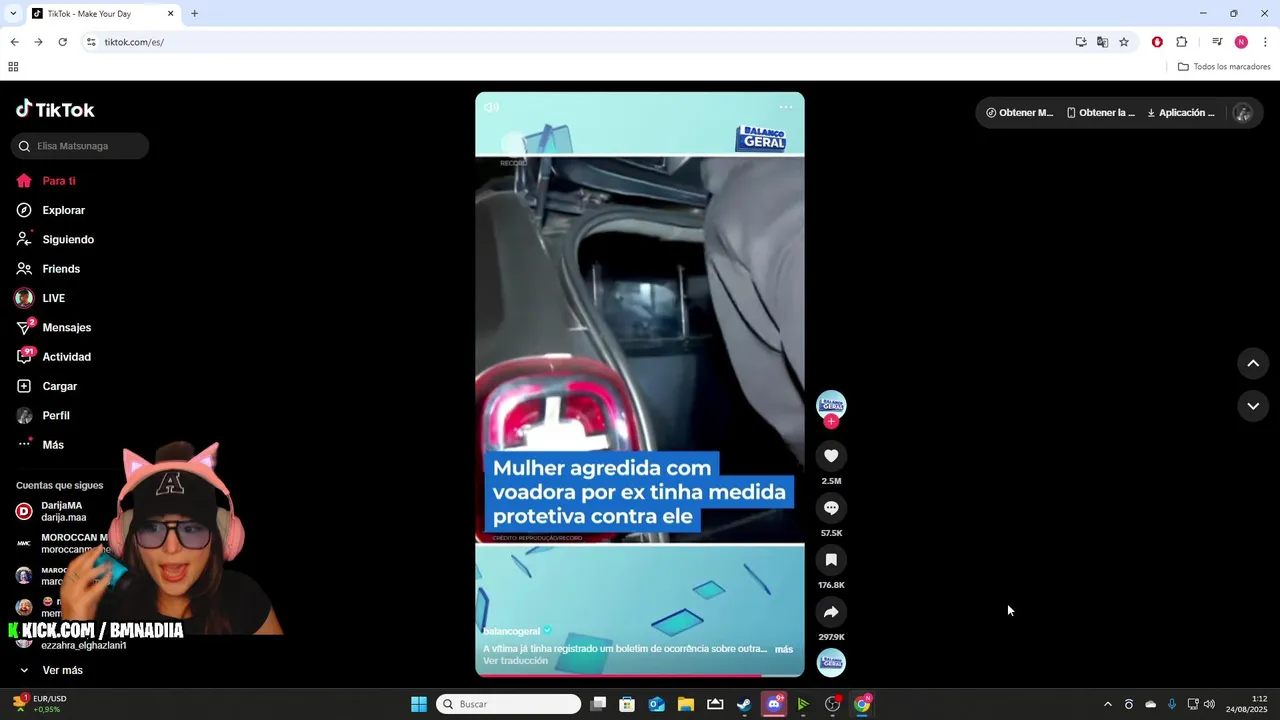Open the Windows Start menu

click(419, 704)
